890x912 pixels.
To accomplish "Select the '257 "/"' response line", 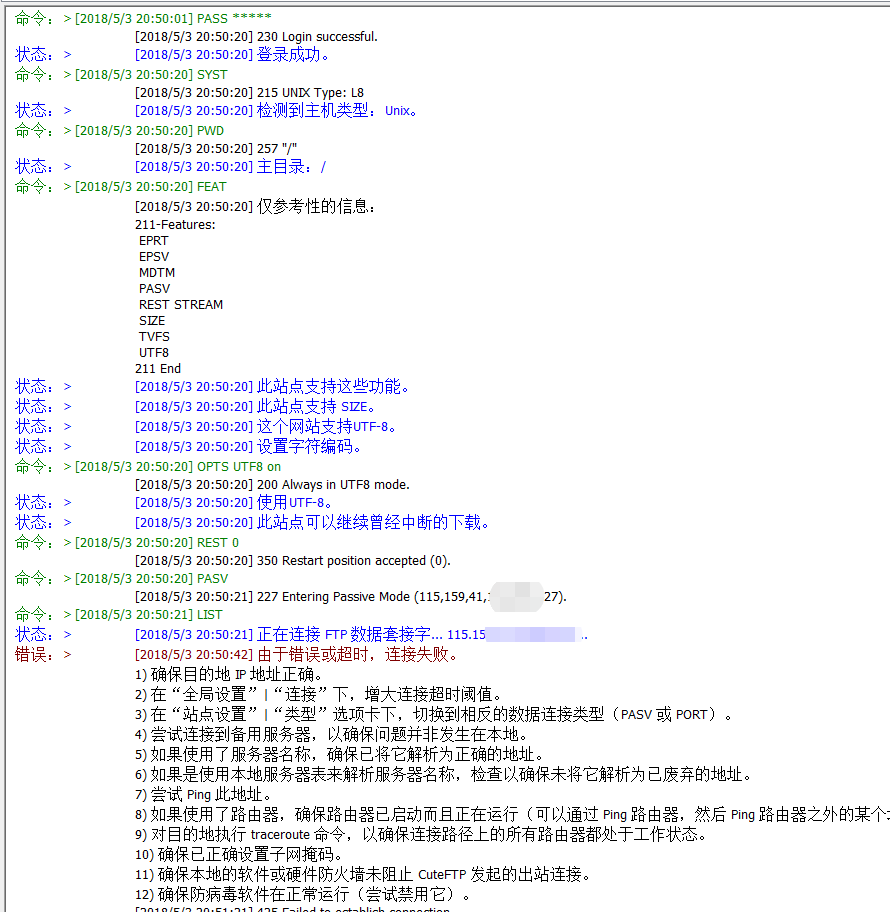I will (x=216, y=148).
